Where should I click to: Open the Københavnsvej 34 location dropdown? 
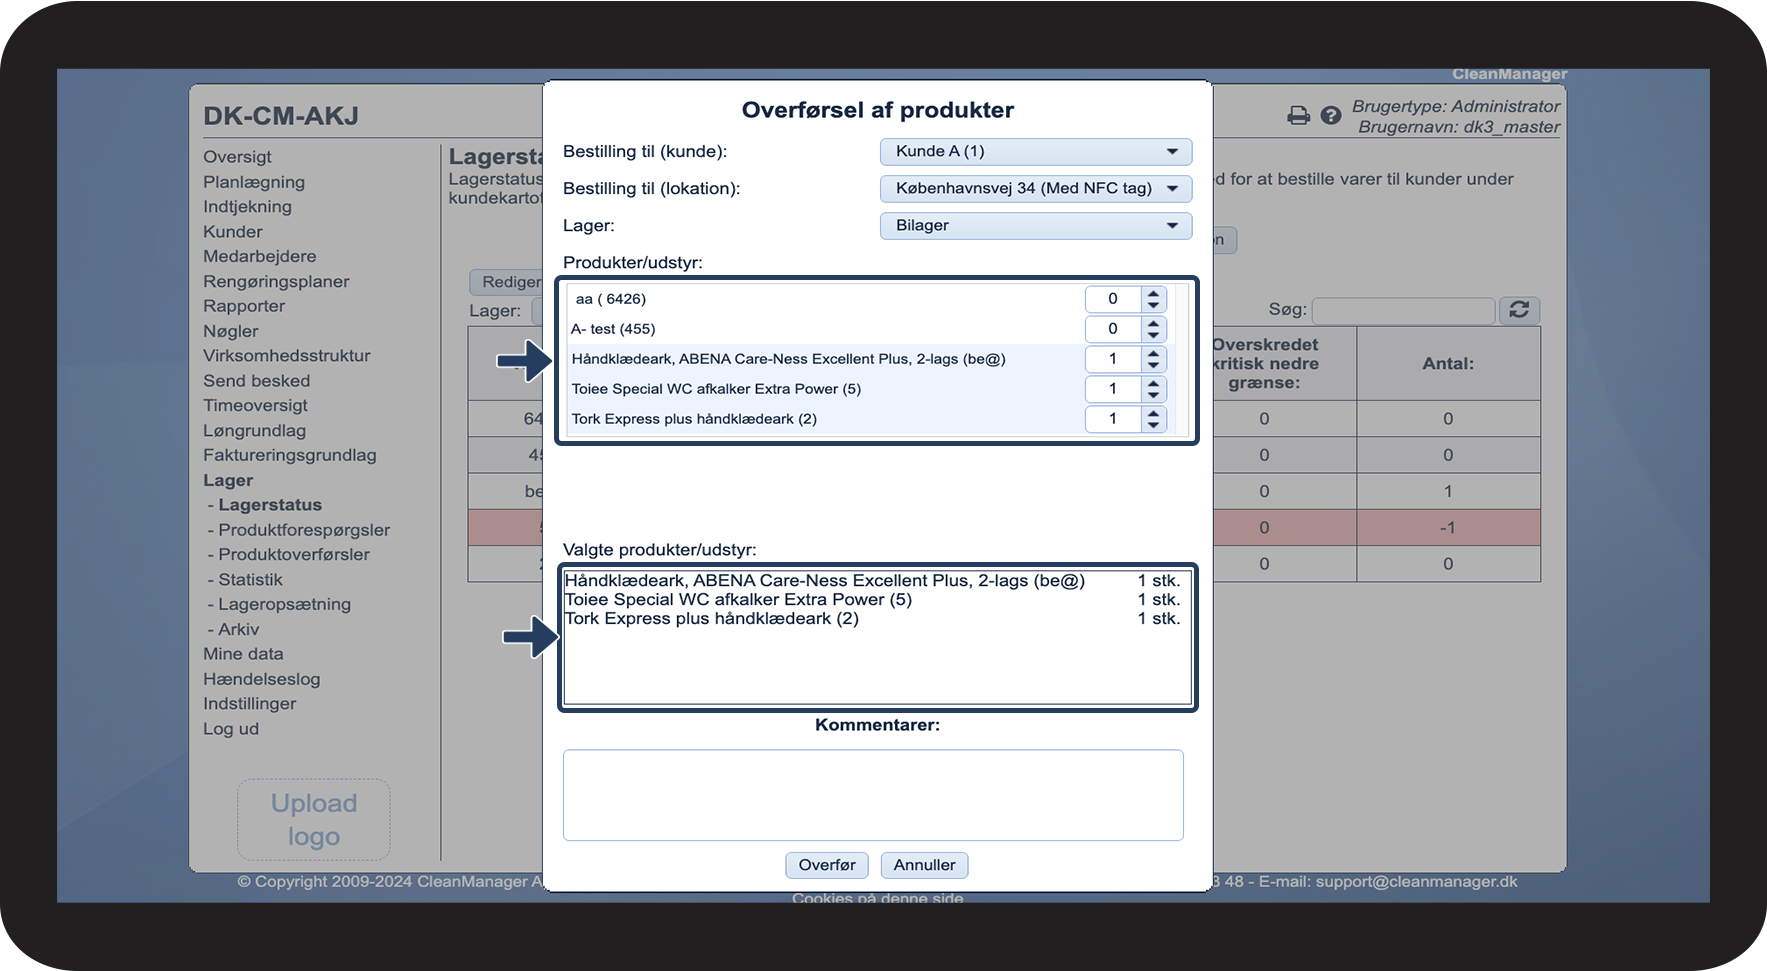1036,188
